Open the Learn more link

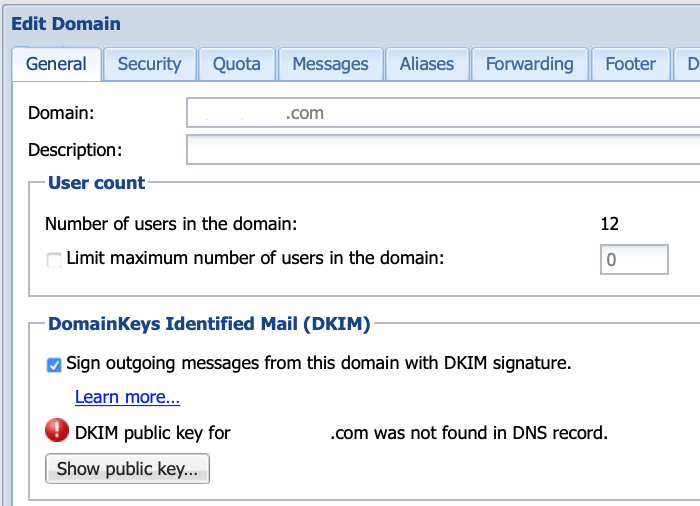point(127,397)
